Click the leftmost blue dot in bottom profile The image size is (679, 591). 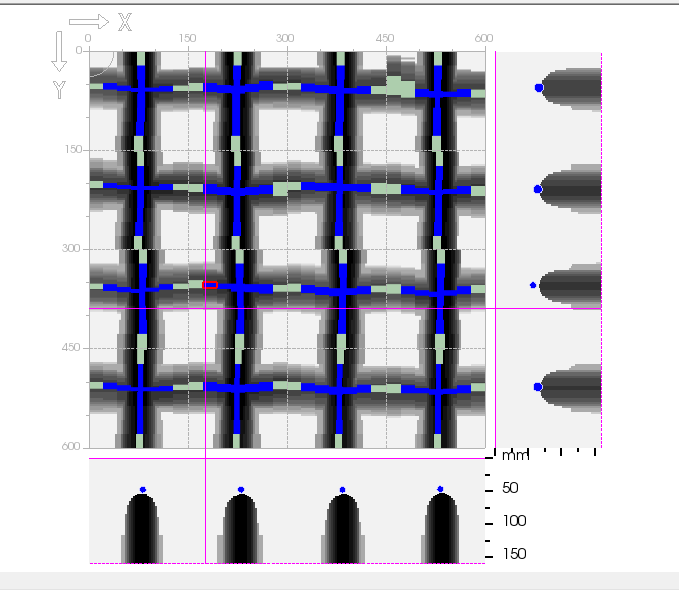tap(143, 489)
